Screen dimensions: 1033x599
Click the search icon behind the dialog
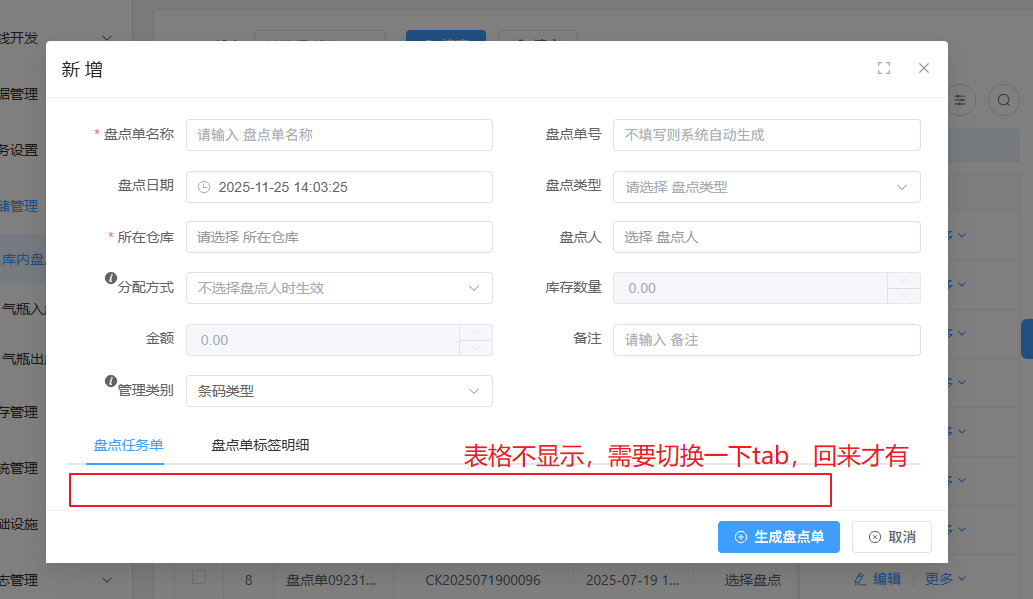pos(1003,99)
